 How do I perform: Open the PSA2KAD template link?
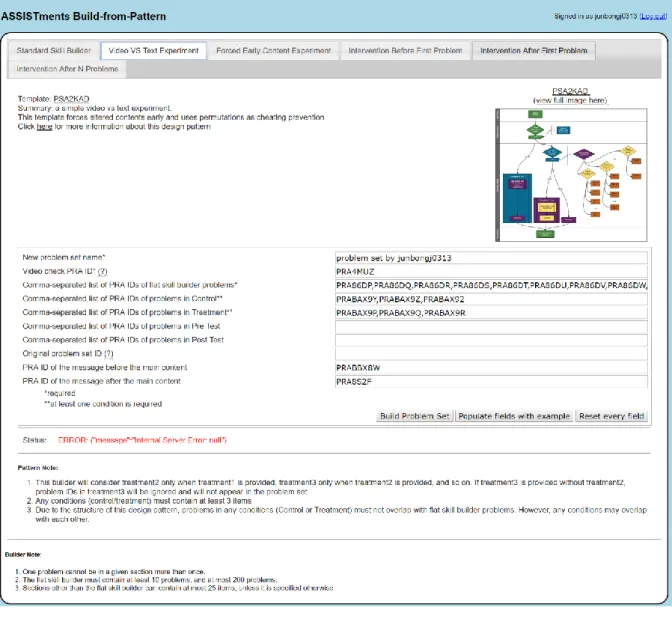pos(71,99)
